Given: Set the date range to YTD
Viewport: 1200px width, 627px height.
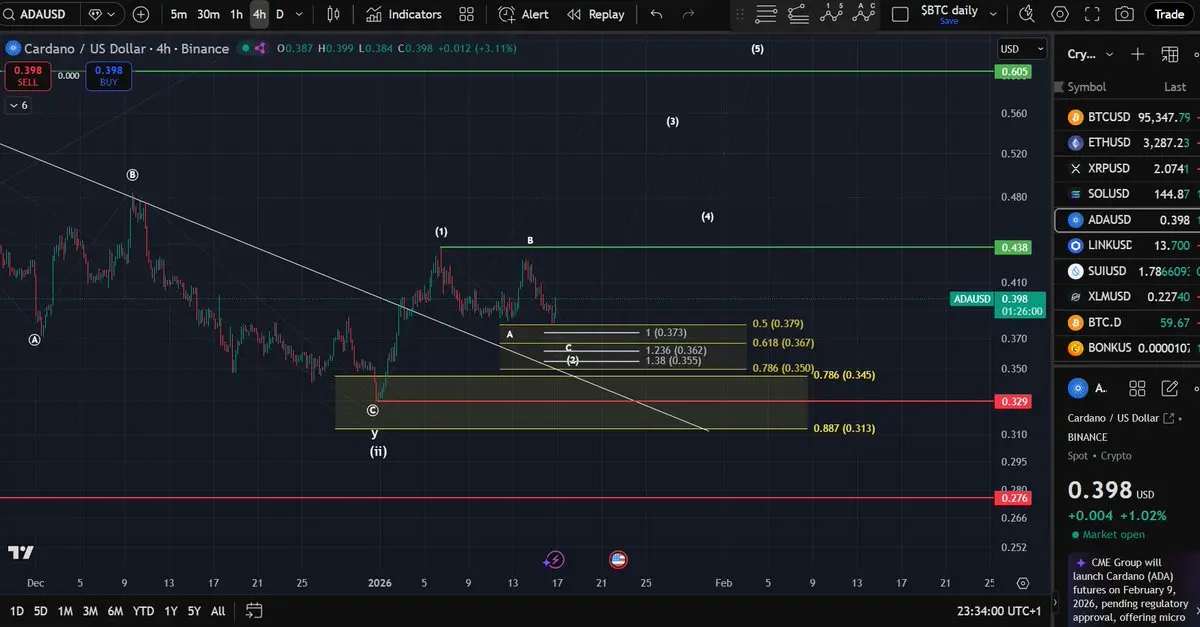Looking at the screenshot, I should 143,610.
